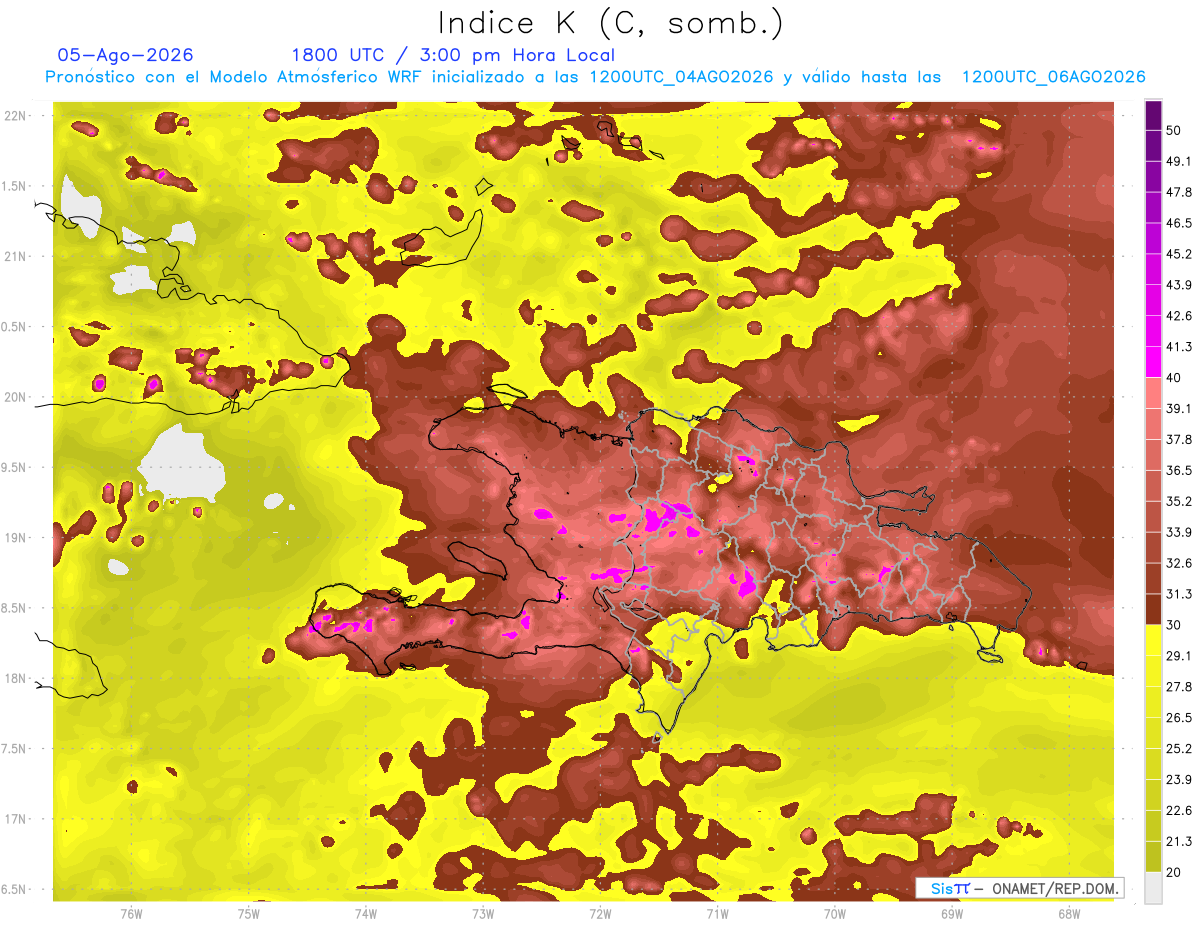The width and height of the screenshot is (1200, 927).
Task: Click the olive swatch between 20 and 21.3
Action: pyautogui.click(x=1153, y=856)
